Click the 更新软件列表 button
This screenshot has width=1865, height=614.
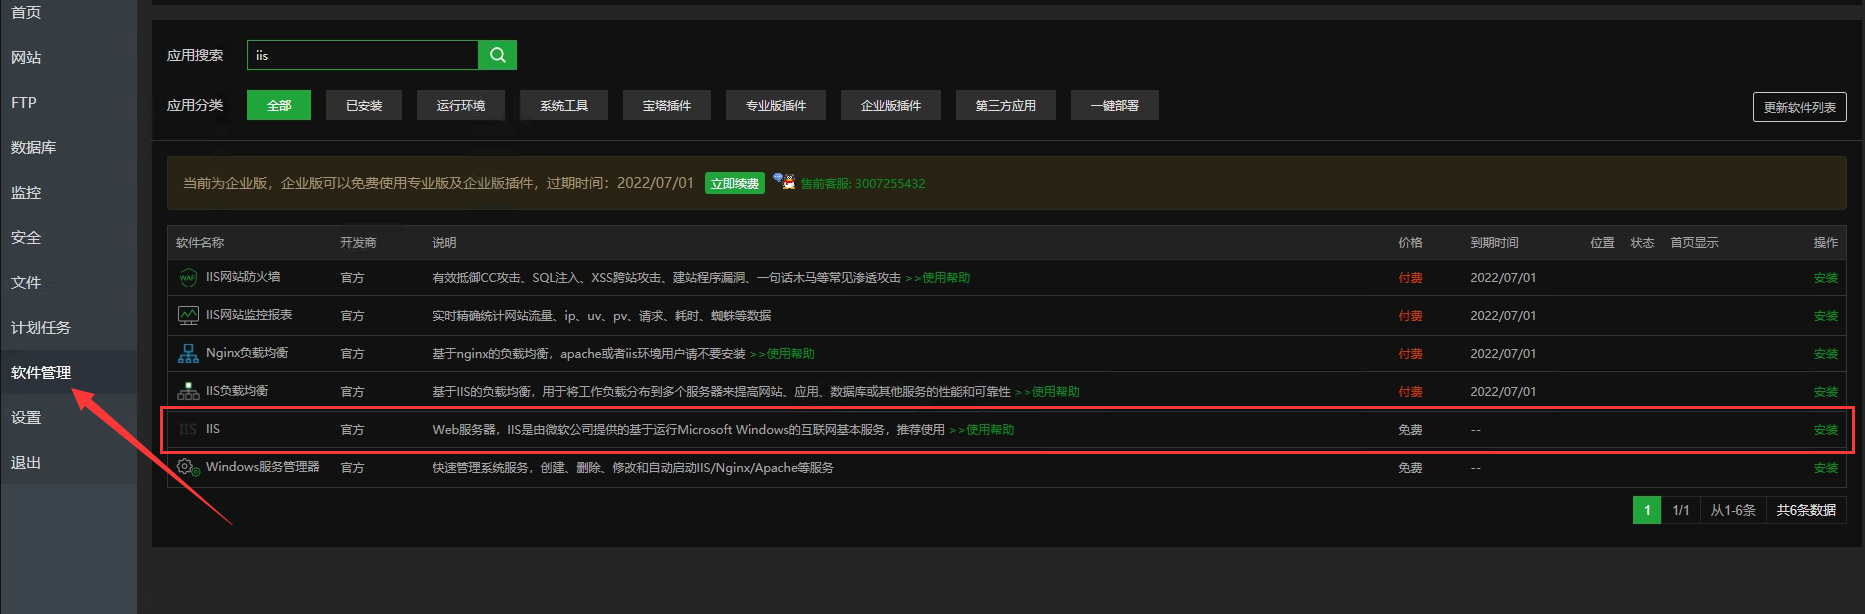pos(1800,107)
